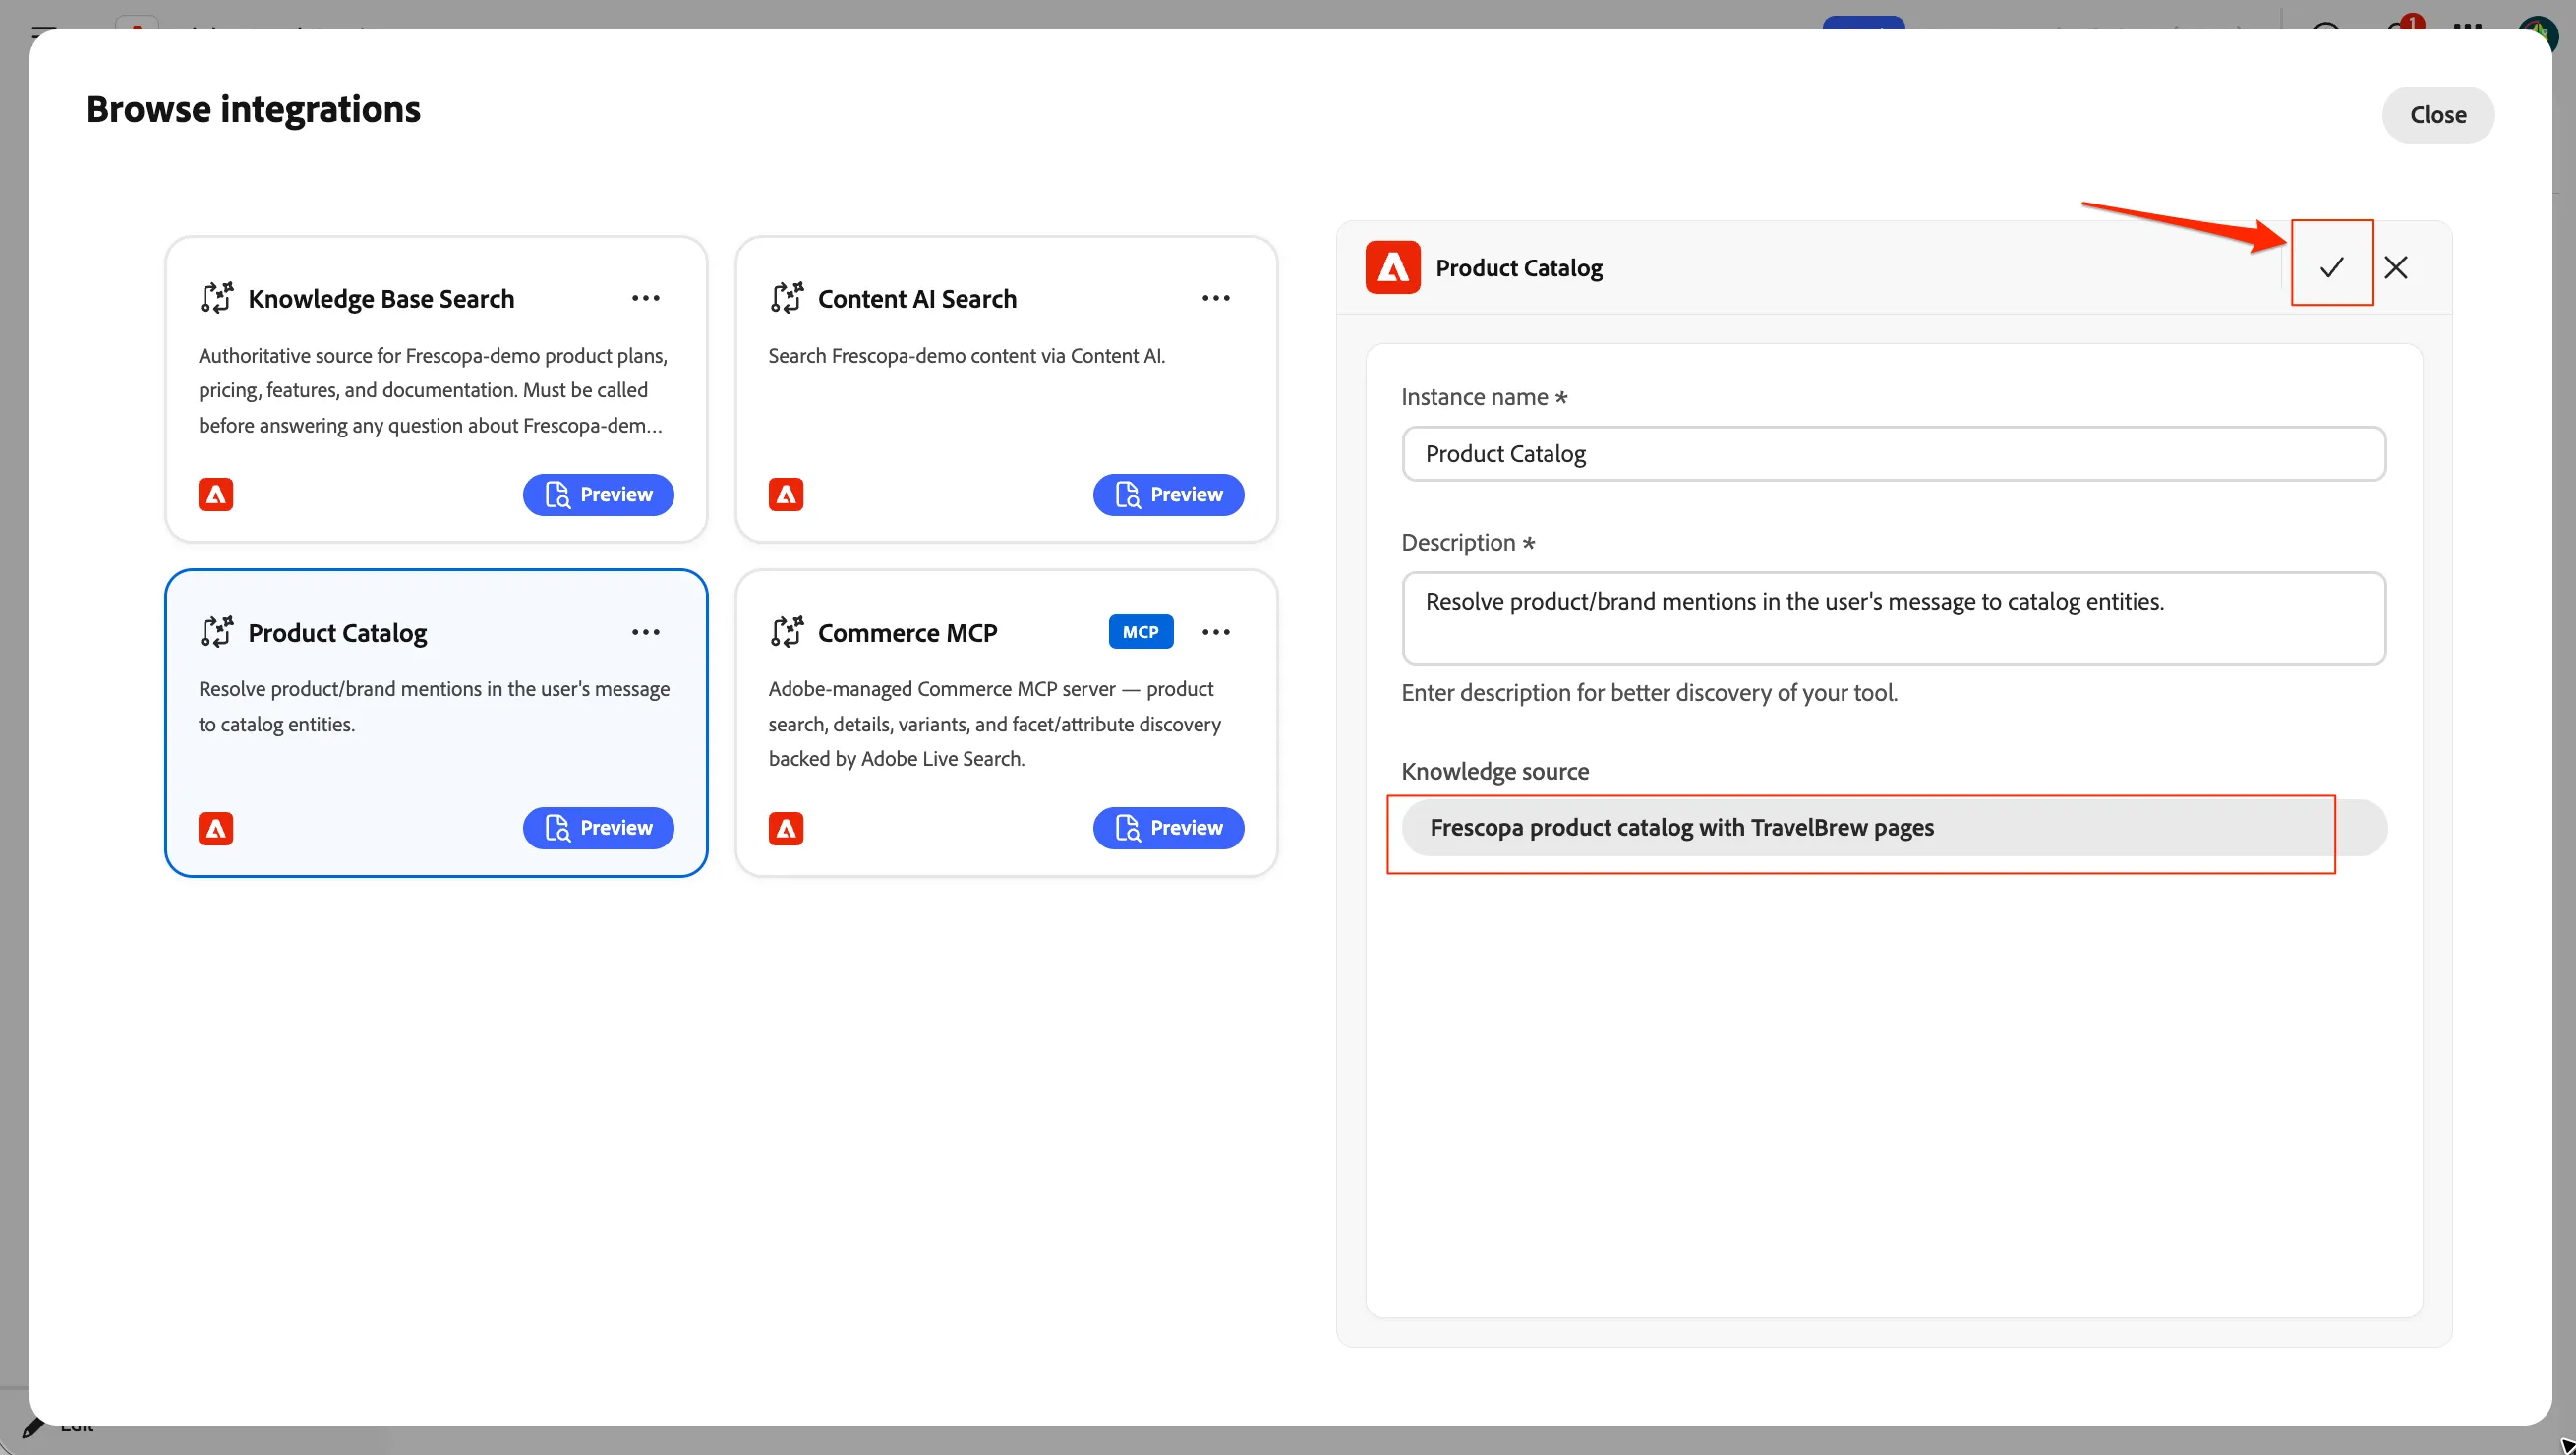Dismiss the Product Catalog panel with X

[2396, 267]
